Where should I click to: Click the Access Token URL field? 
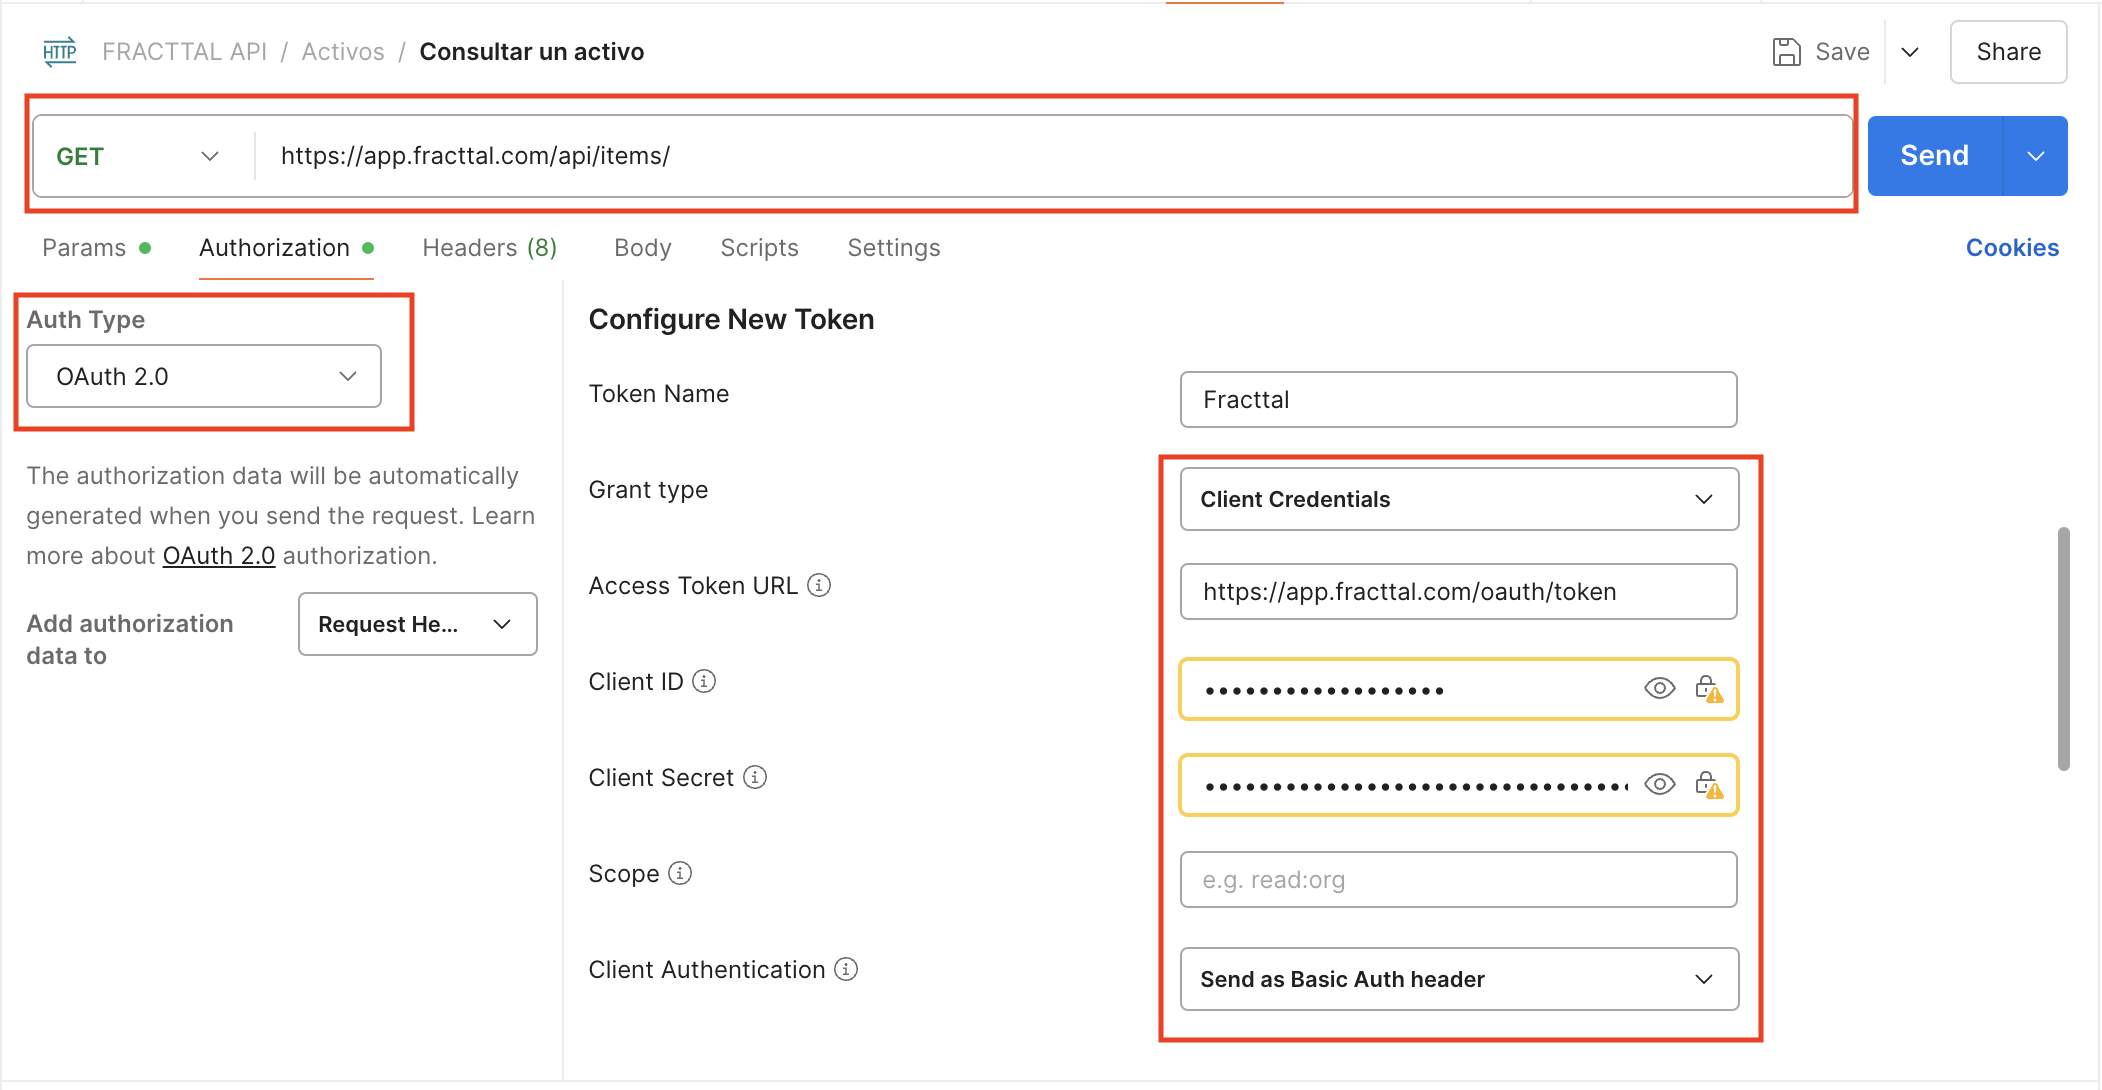tap(1458, 592)
